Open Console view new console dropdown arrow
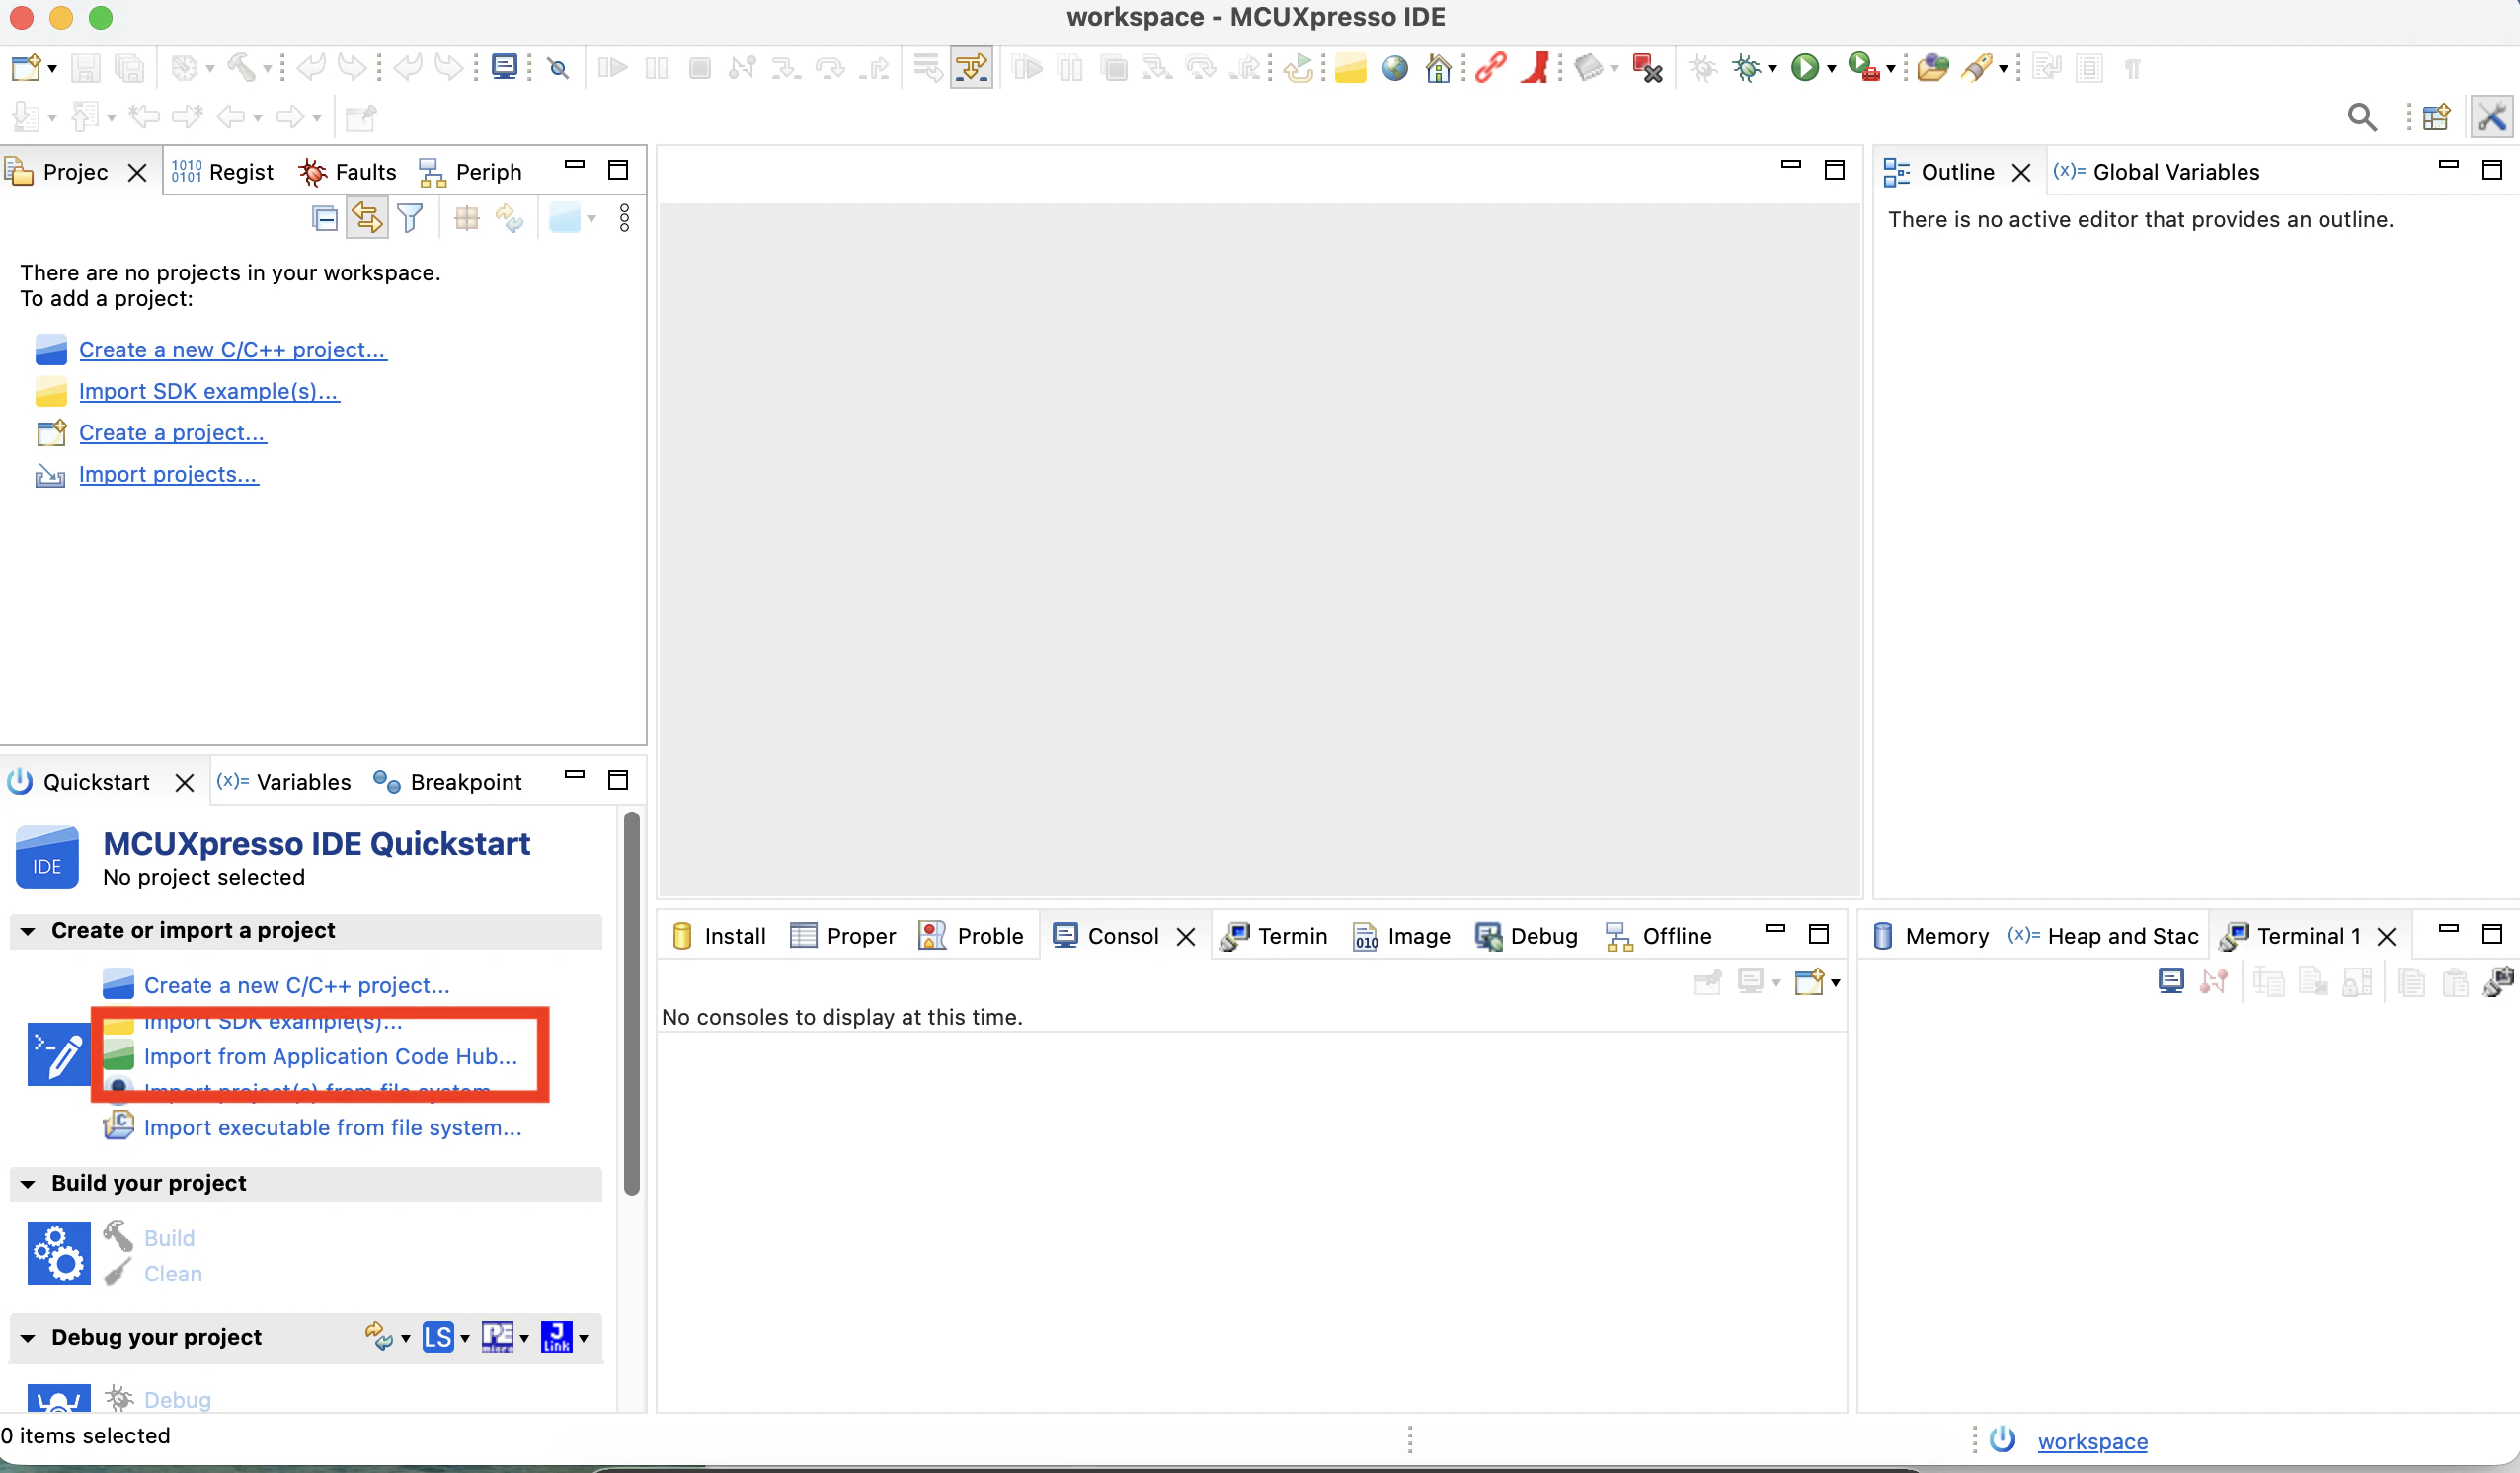Viewport: 2520px width, 1473px height. pyautogui.click(x=1835, y=983)
